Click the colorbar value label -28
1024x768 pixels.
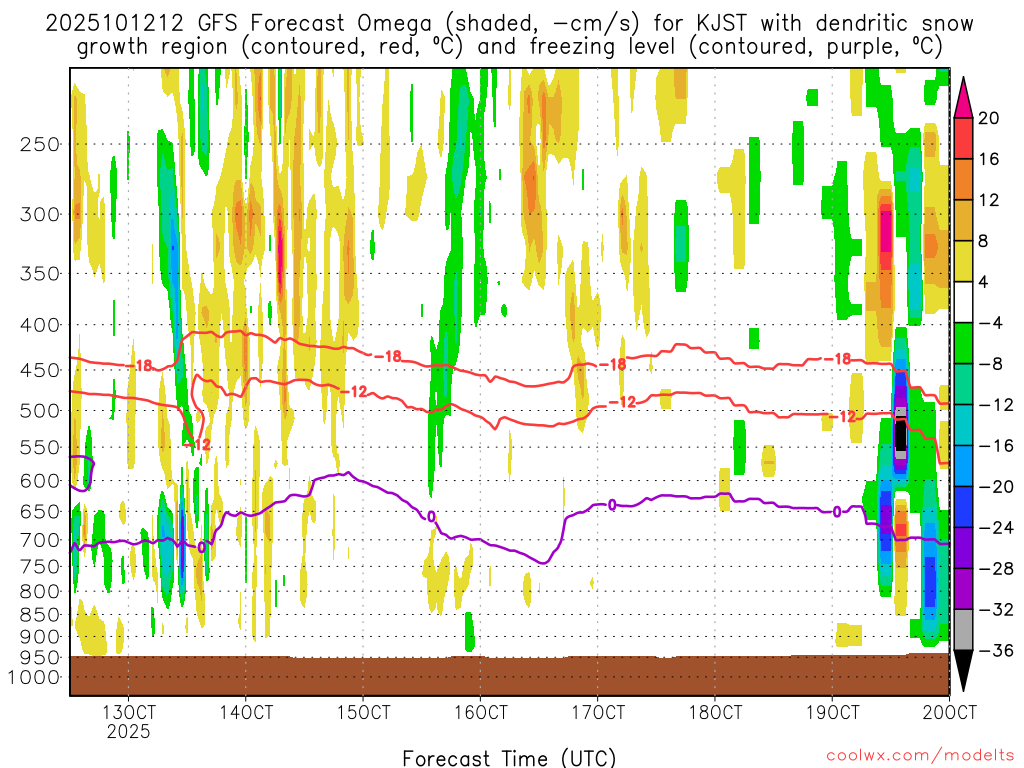(x=996, y=569)
